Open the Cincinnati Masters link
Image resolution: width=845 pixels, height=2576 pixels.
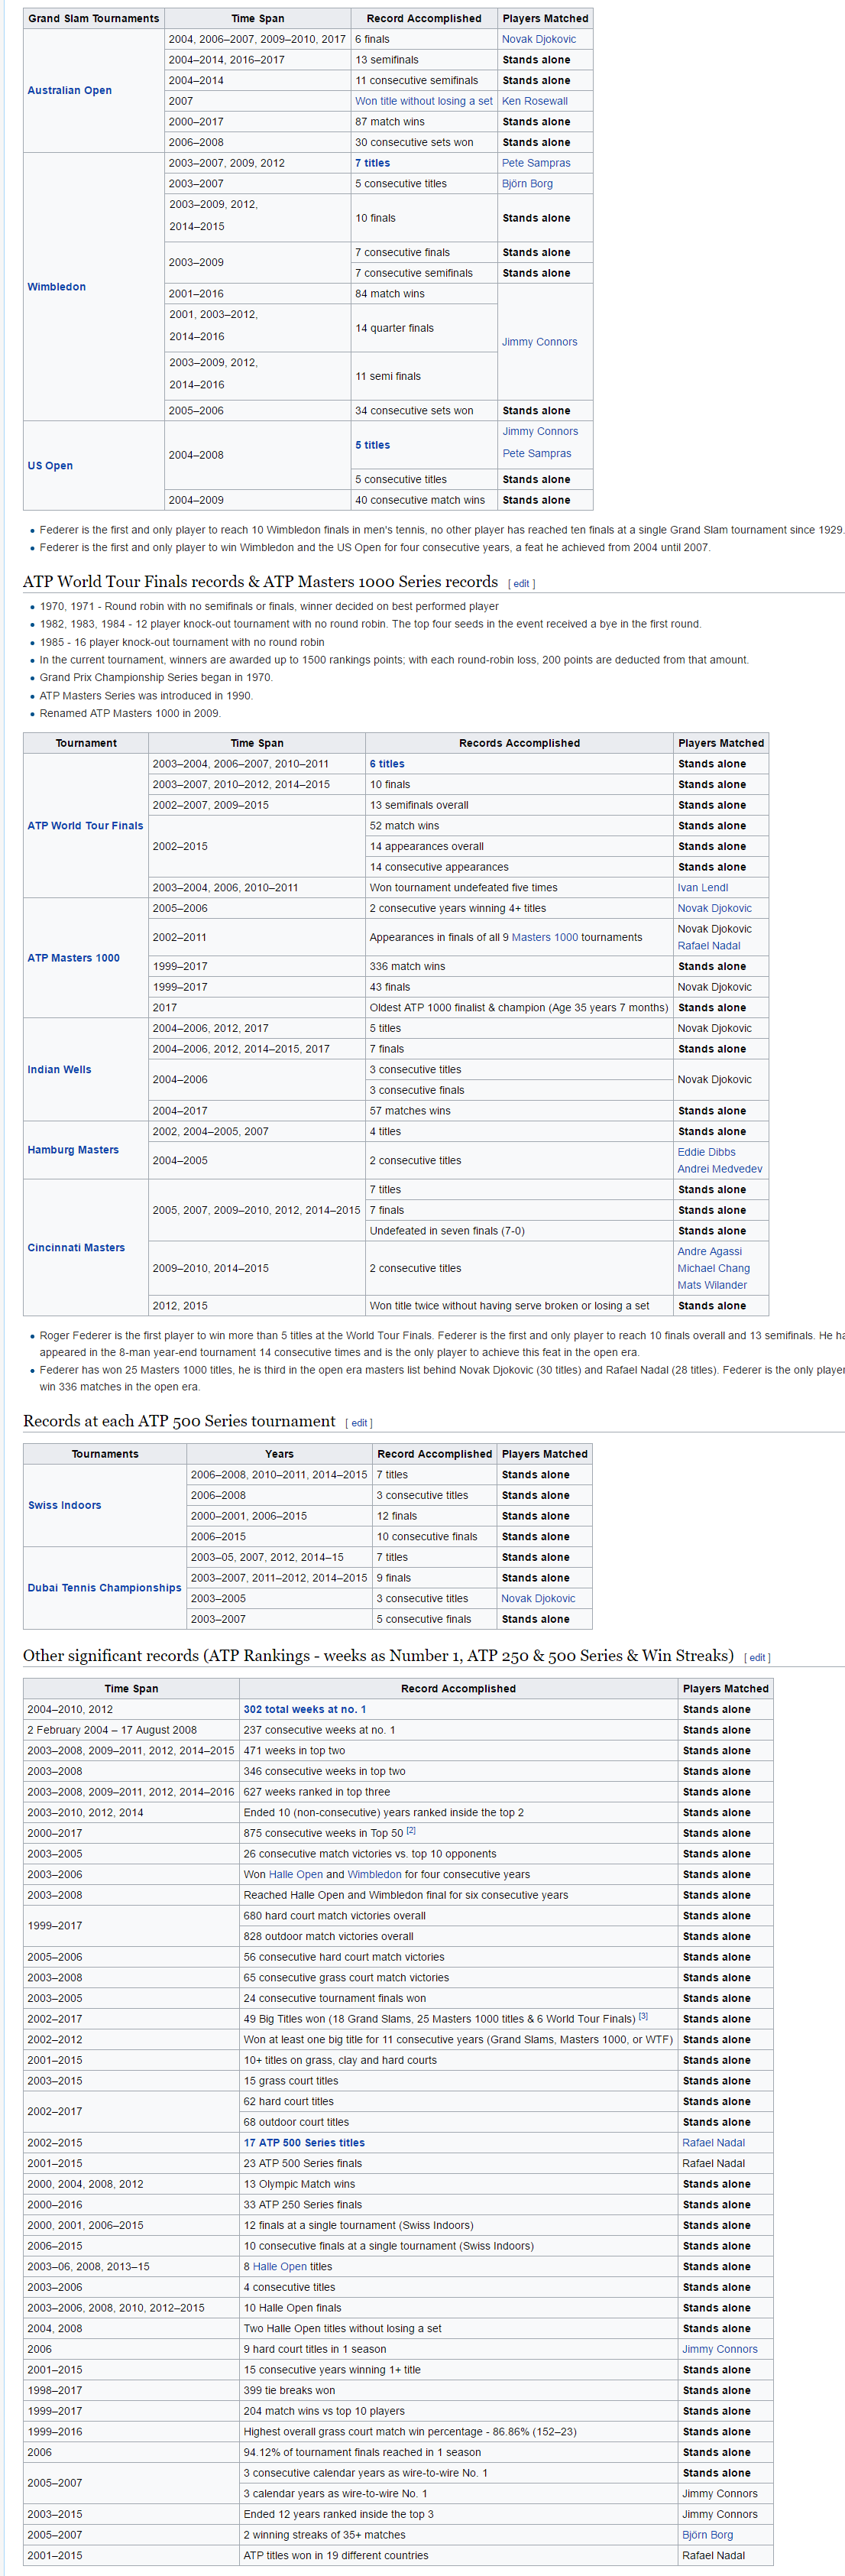76,1248
